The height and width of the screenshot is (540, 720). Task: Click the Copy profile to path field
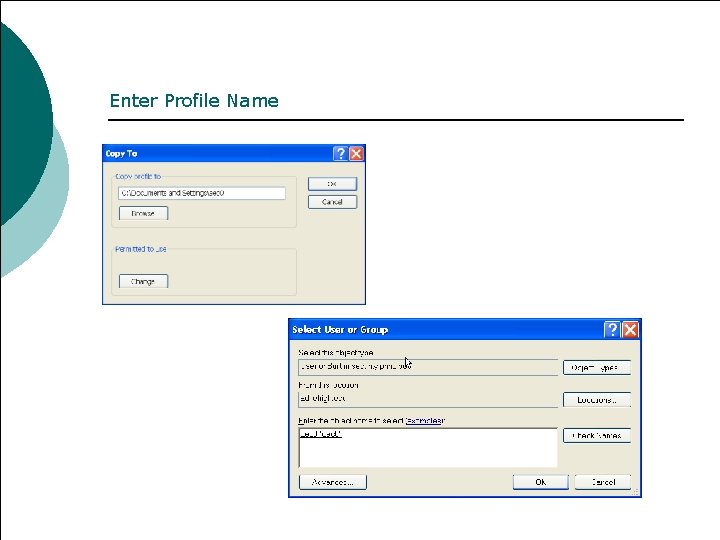[202, 193]
